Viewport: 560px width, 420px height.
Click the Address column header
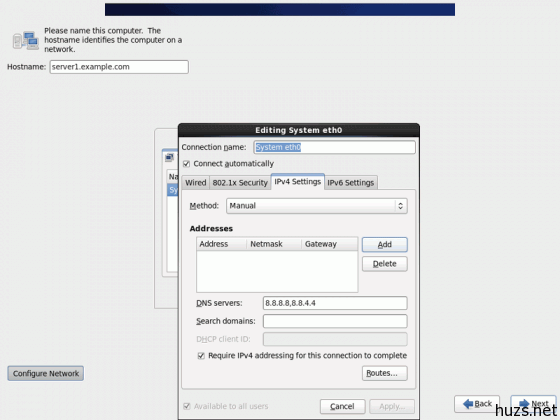coord(221,244)
